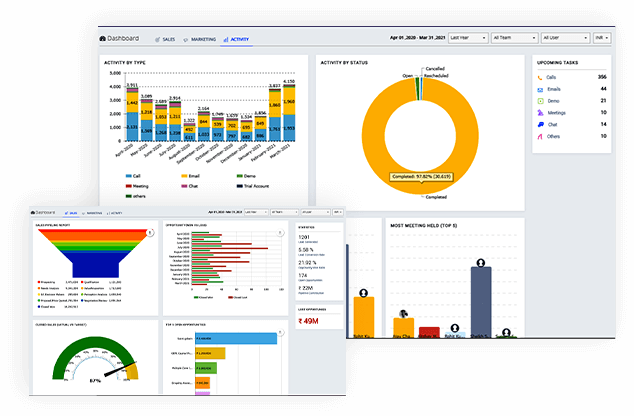The image size is (634, 416).
Task: Select the Sales tab in Sales window
Action: [71, 213]
